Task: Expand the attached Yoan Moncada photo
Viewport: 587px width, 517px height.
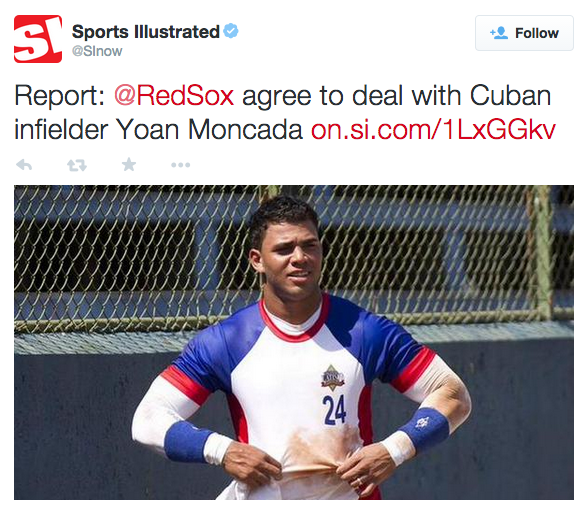Action: point(294,342)
